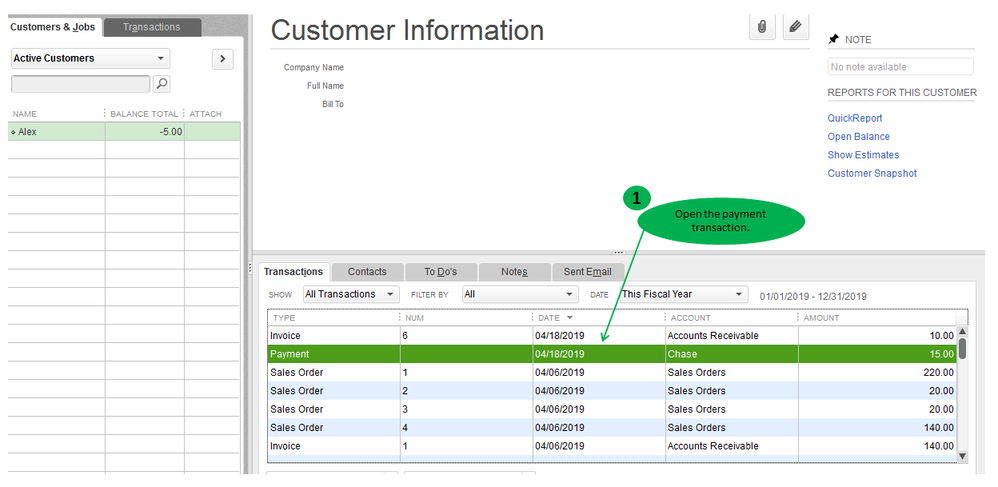Click the ATTACH column header
Viewport: 998px width, 487px height.
206,114
